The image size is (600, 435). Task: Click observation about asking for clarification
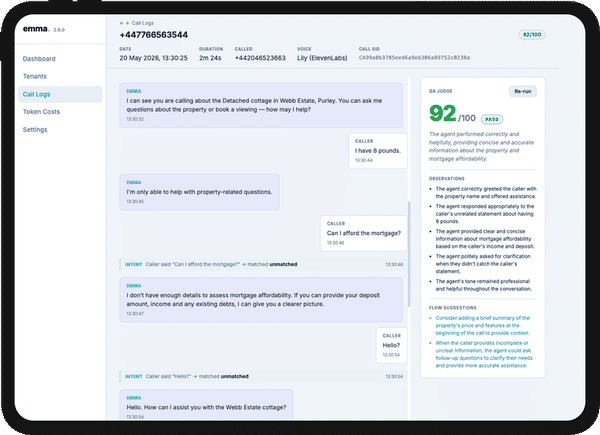tap(483, 264)
